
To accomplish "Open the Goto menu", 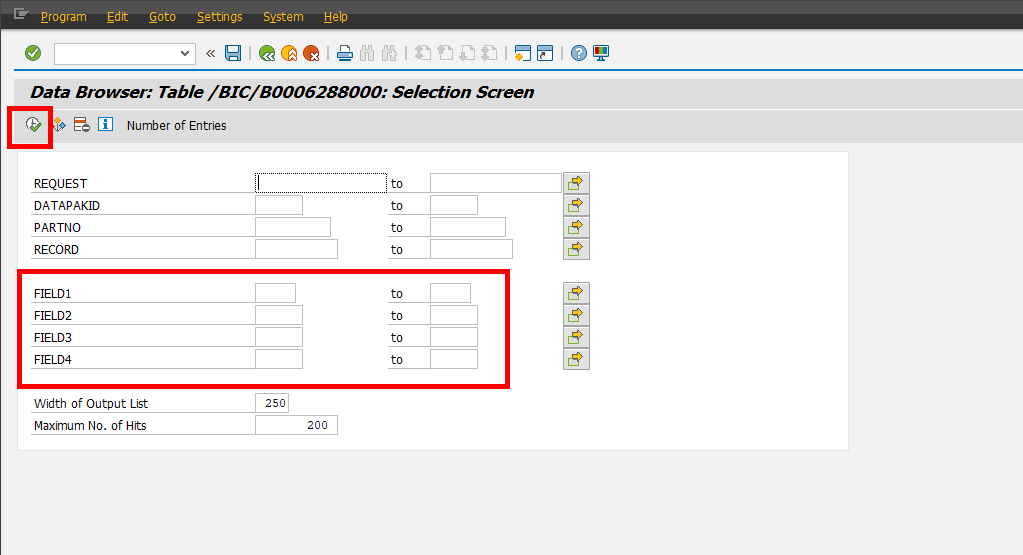I will click(x=162, y=17).
